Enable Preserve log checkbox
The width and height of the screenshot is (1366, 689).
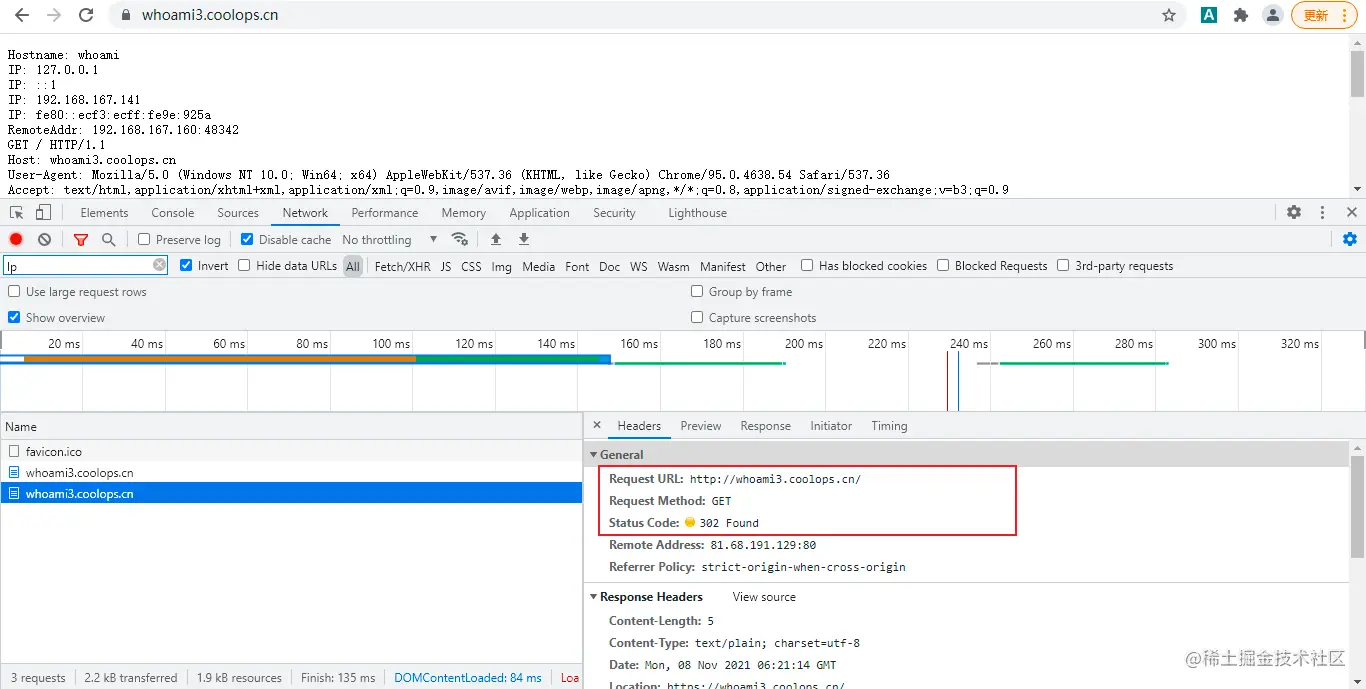(144, 239)
